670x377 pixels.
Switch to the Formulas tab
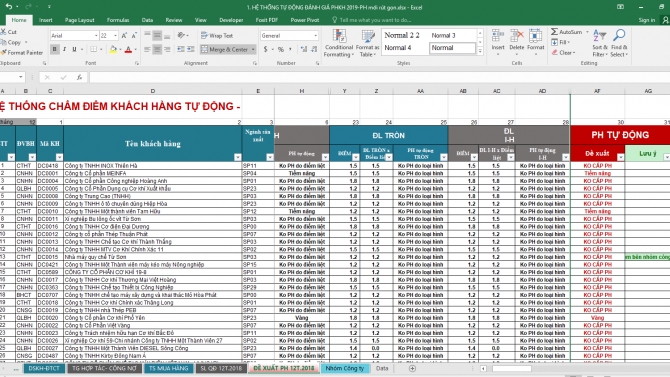[x=118, y=20]
